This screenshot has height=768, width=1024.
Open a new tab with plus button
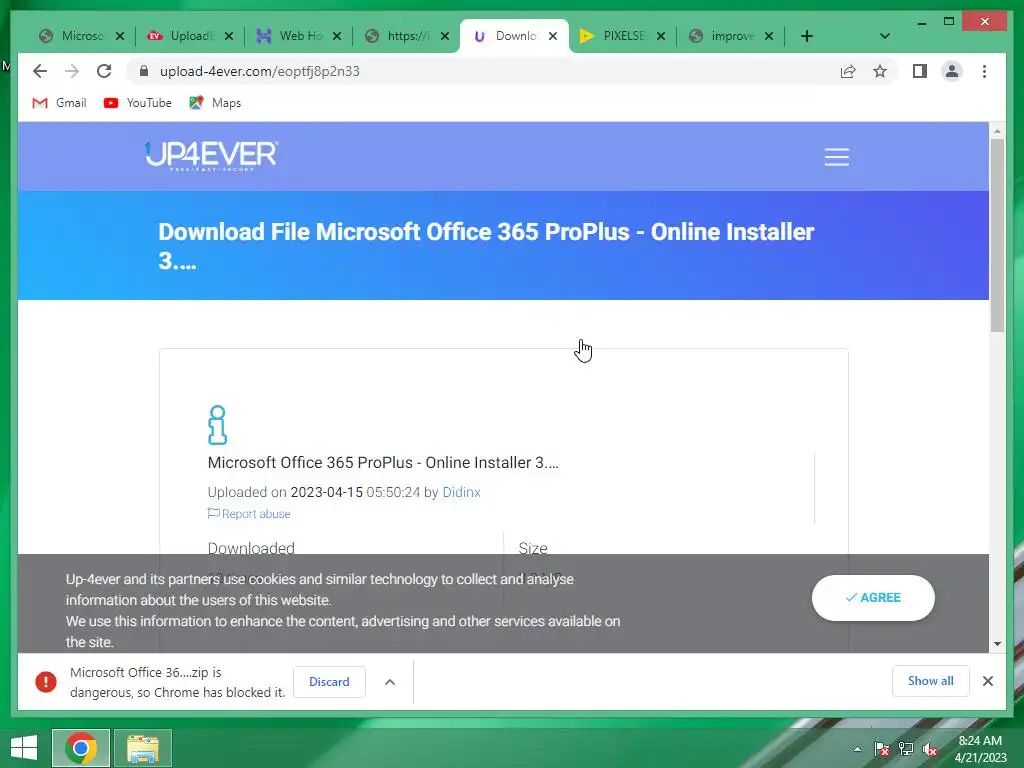coord(807,36)
